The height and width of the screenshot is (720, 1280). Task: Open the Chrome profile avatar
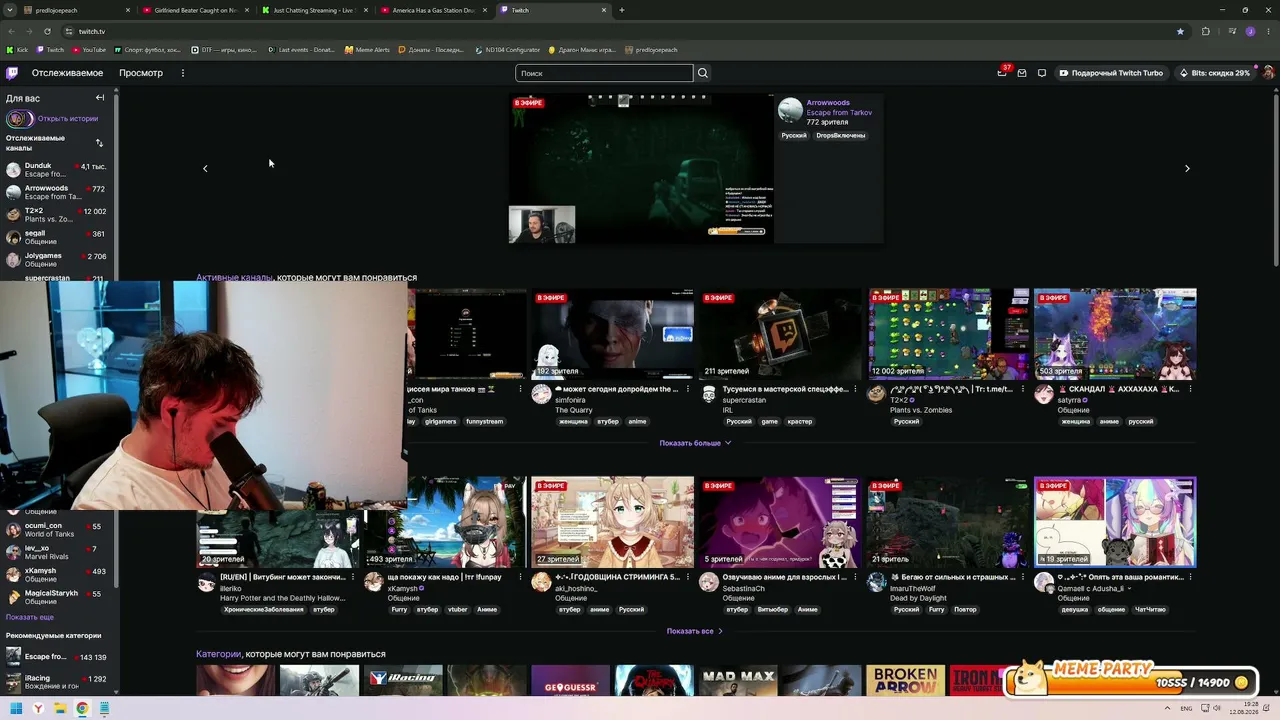click(x=1251, y=31)
